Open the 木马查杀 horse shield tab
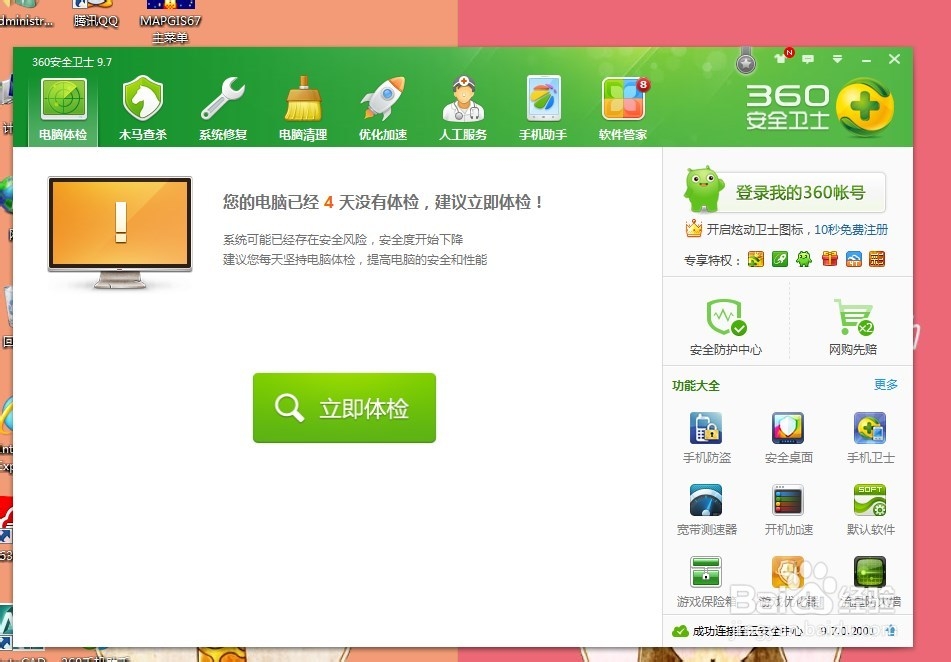 pos(143,110)
